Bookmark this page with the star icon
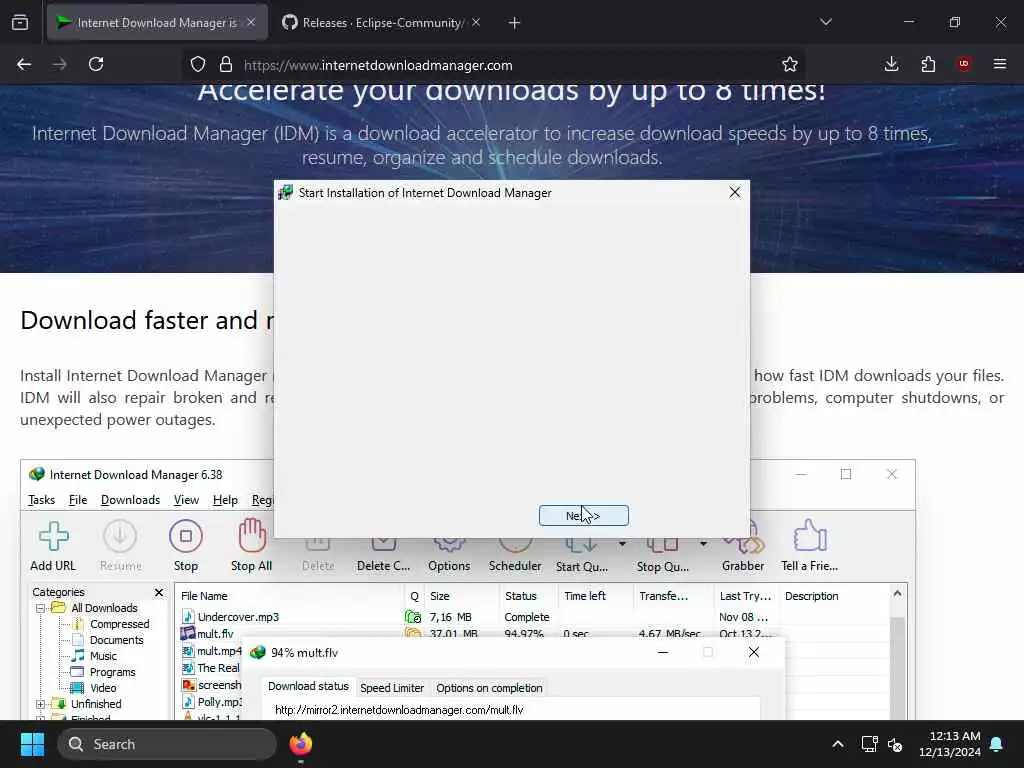 tap(790, 64)
